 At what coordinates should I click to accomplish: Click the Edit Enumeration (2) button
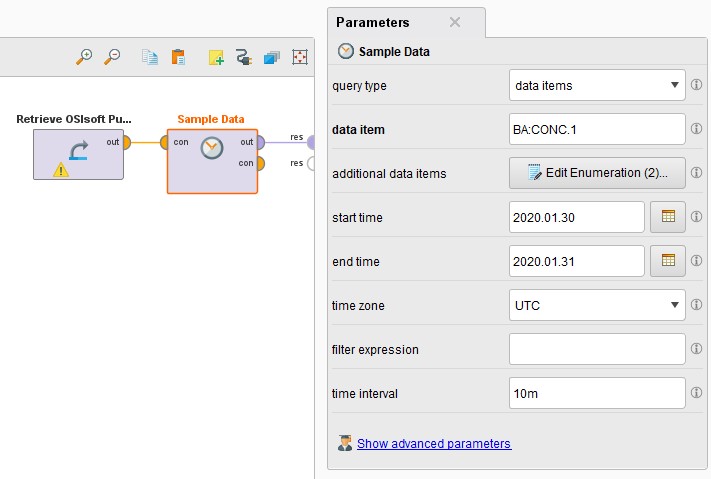point(597,173)
